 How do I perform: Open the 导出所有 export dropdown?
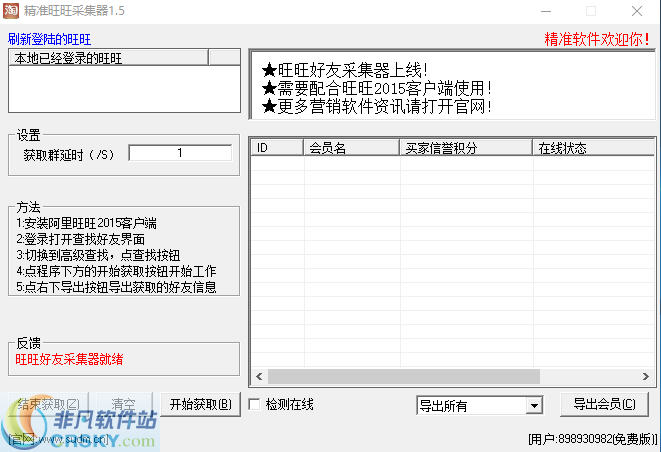point(535,406)
